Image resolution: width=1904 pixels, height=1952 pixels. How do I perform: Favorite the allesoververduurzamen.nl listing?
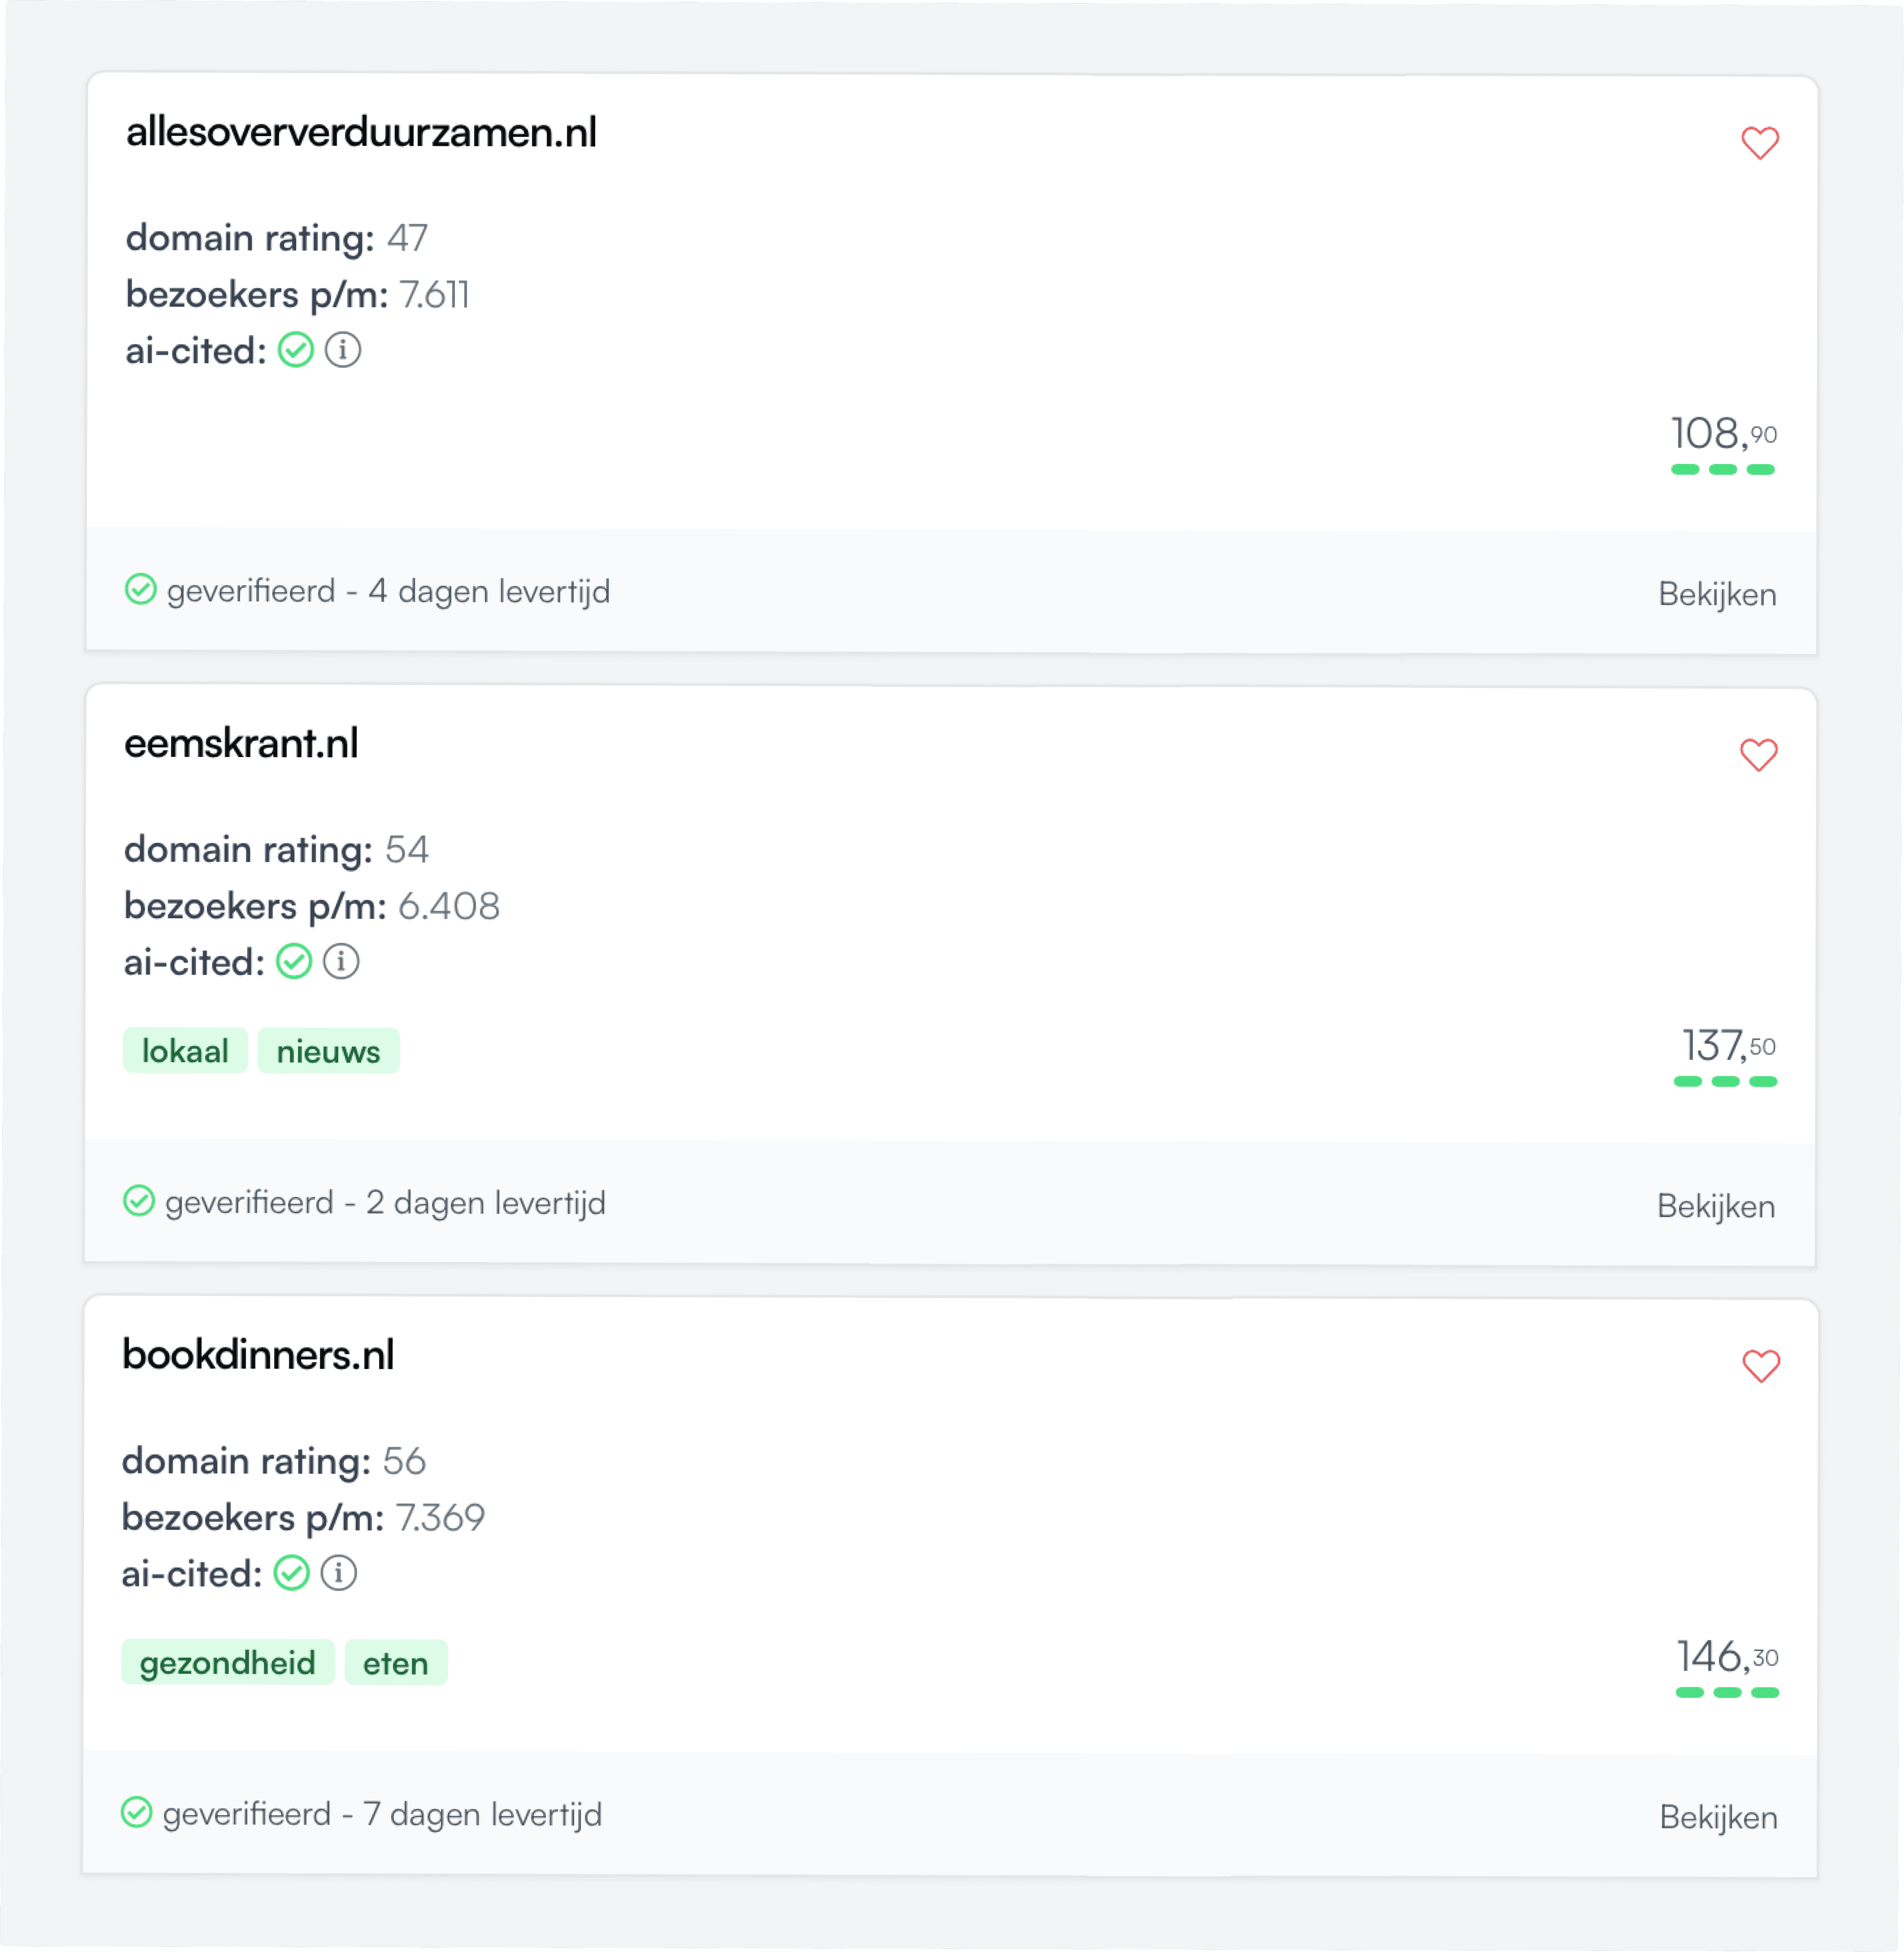(x=1760, y=143)
